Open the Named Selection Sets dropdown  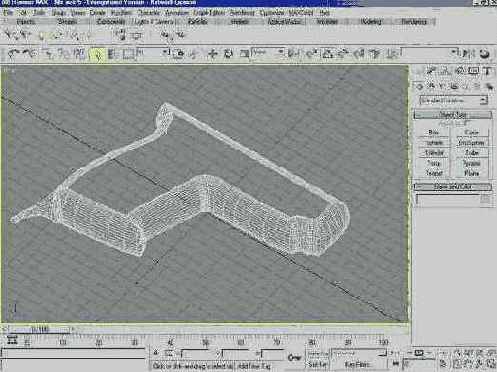pos(429,53)
